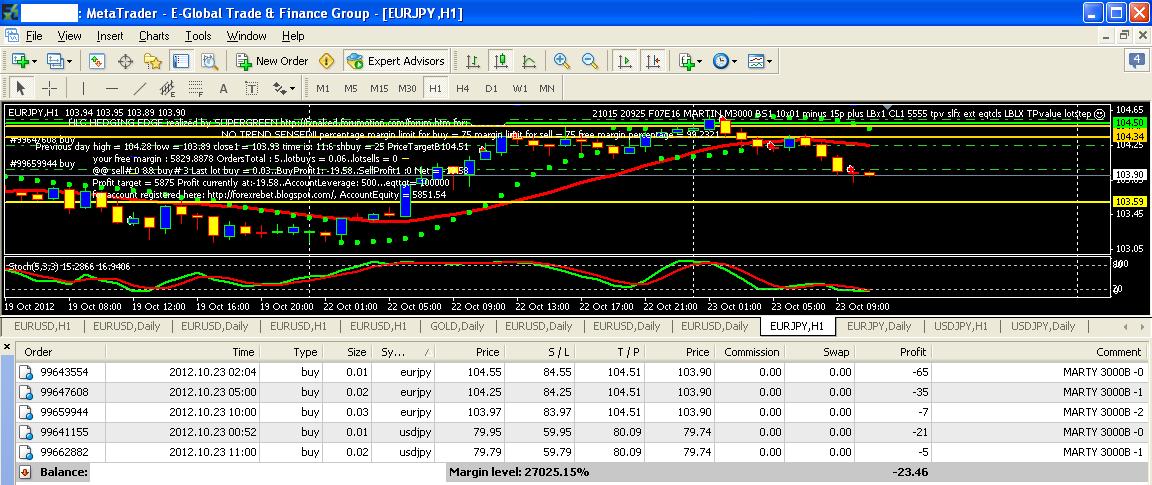The width and height of the screenshot is (1152, 485).
Task: Zoom out on the chart
Action: coord(589,61)
